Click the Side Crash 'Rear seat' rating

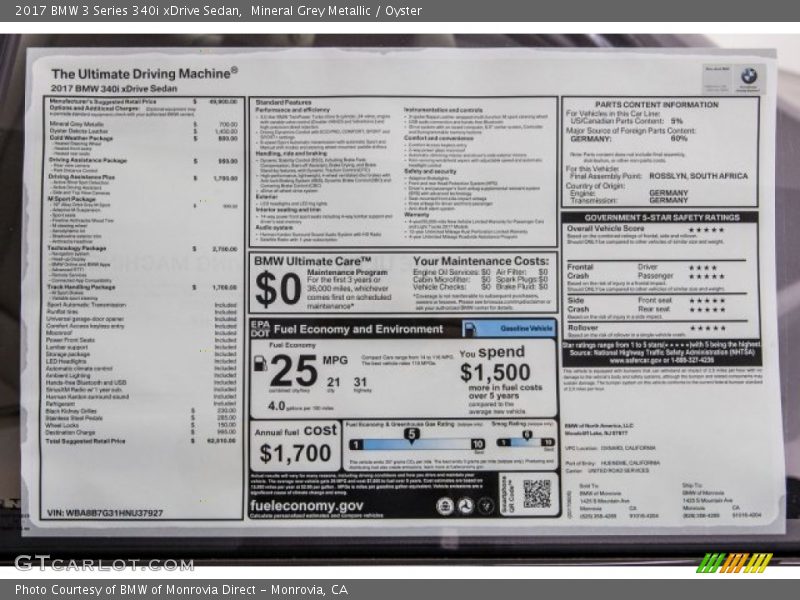coord(707,309)
